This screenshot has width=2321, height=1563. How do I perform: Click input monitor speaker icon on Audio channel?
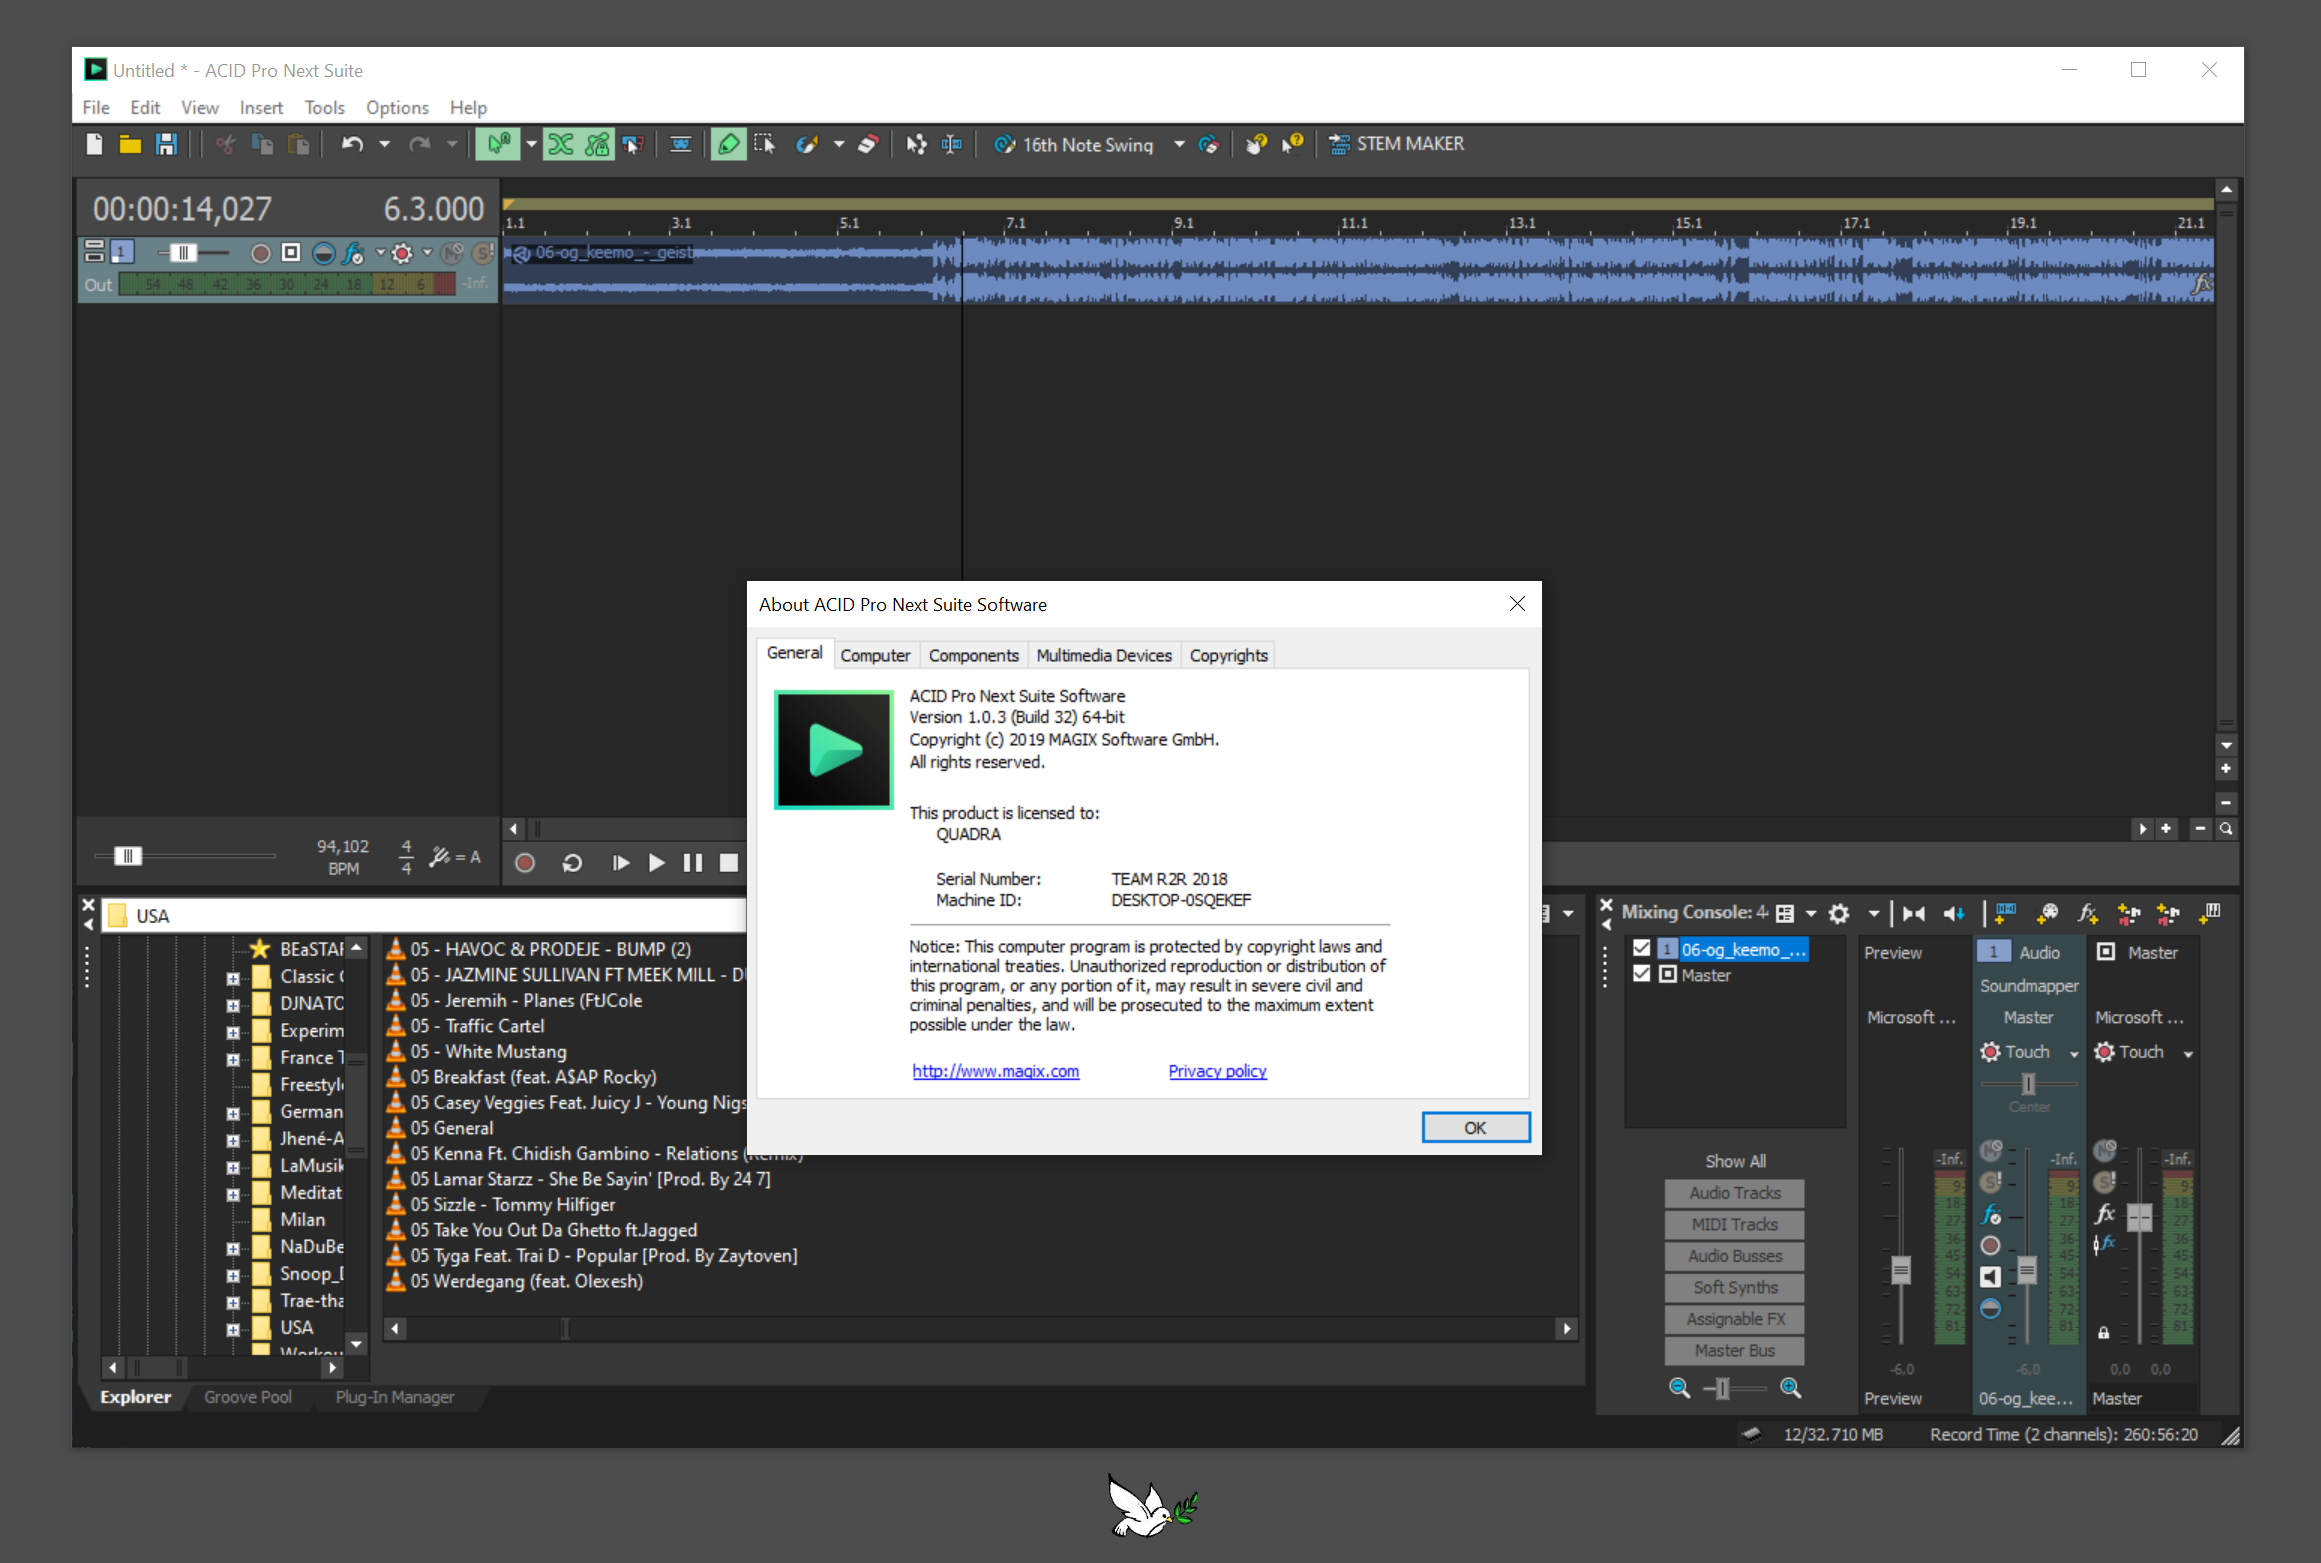[1991, 1277]
